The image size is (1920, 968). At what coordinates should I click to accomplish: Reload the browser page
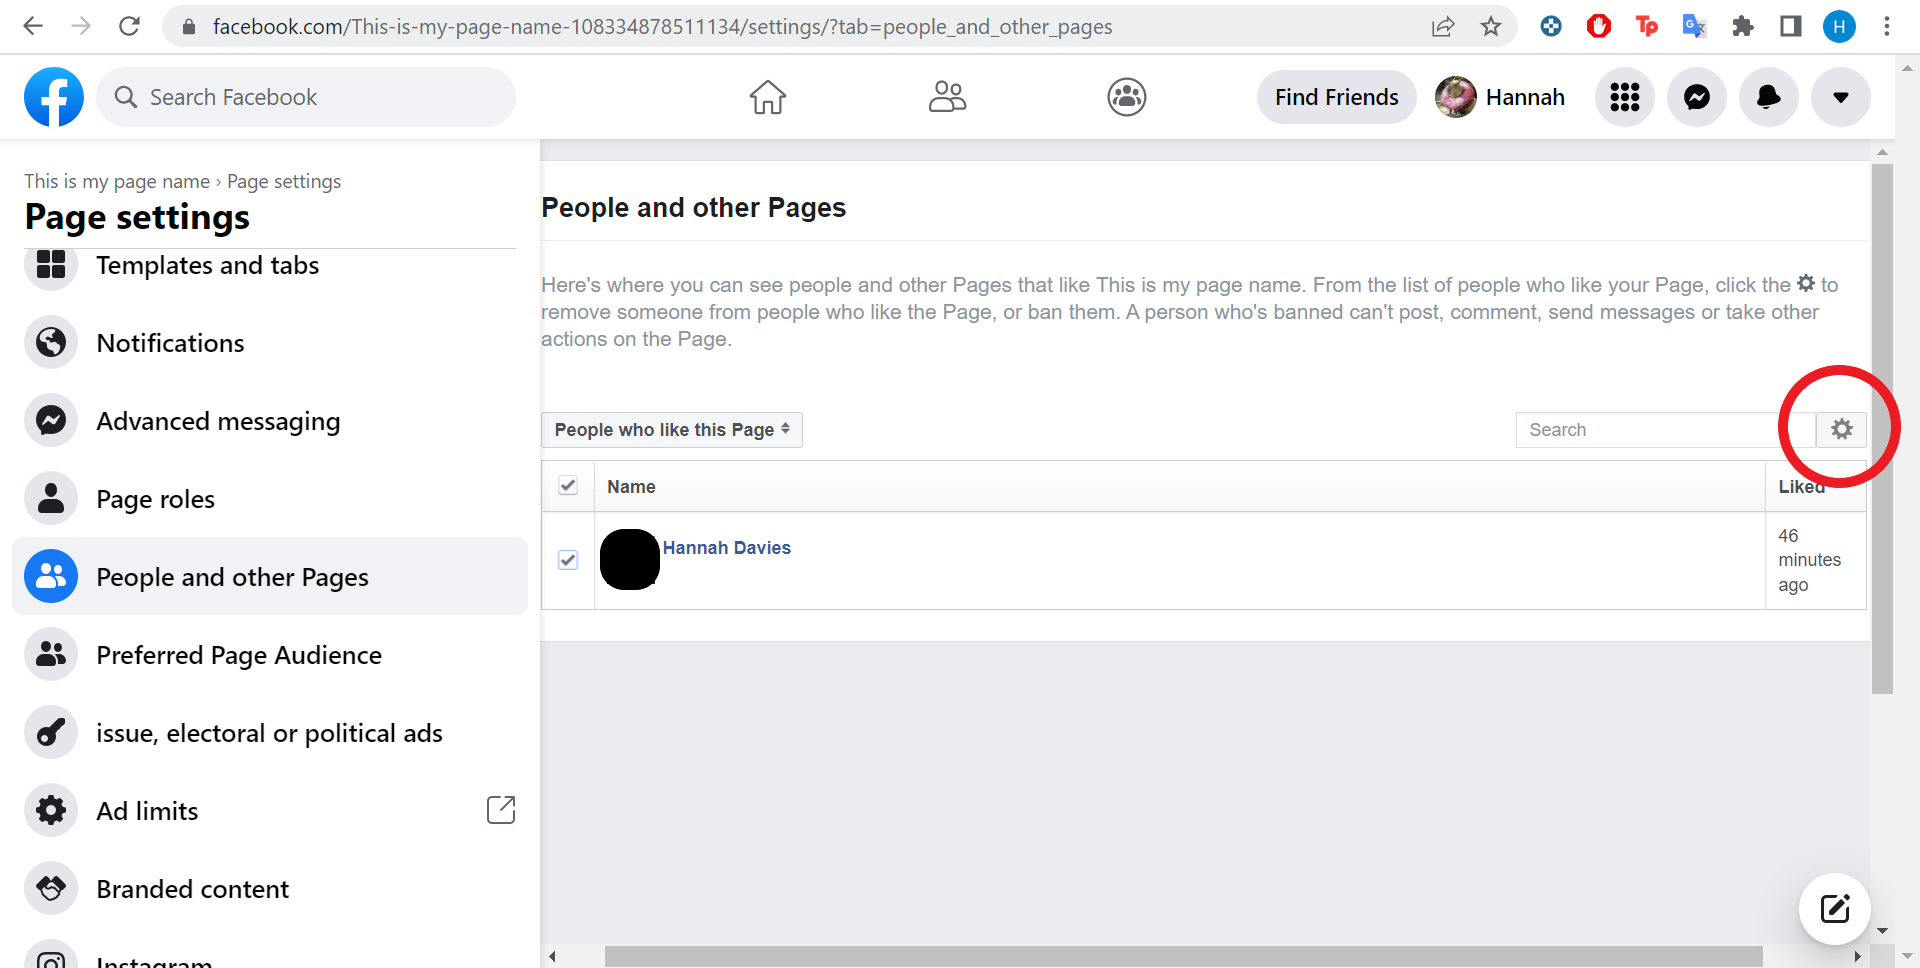[x=129, y=27]
